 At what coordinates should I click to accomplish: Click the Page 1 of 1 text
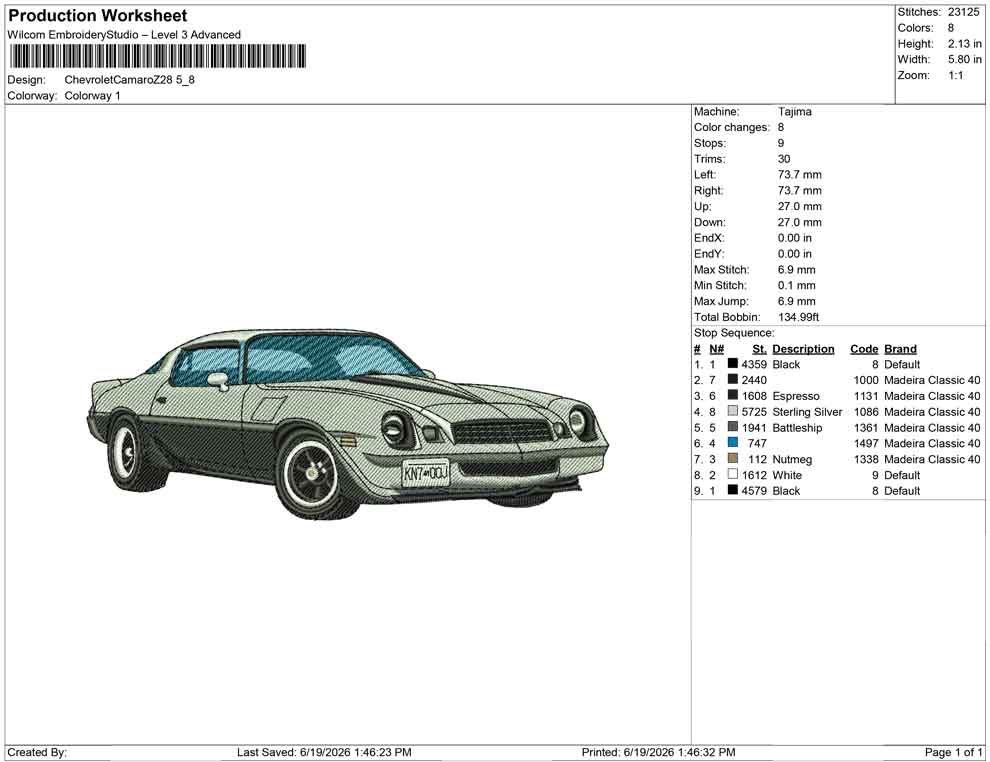[x=953, y=752]
